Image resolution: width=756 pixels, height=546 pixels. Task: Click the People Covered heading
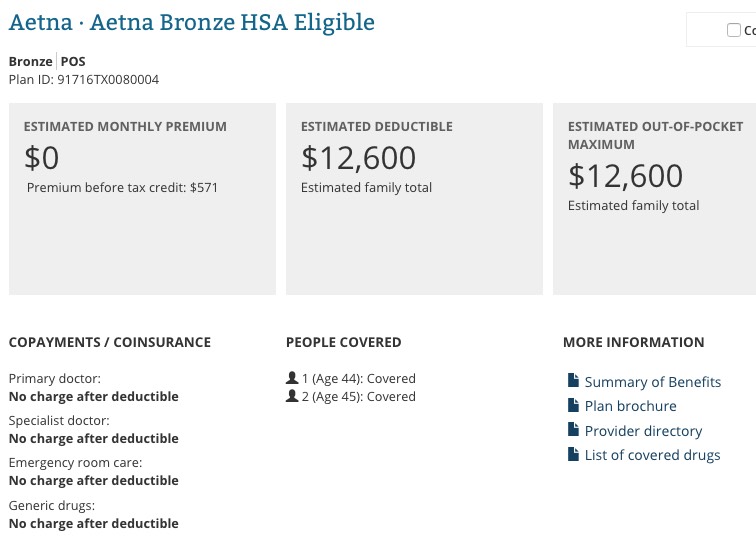click(343, 342)
